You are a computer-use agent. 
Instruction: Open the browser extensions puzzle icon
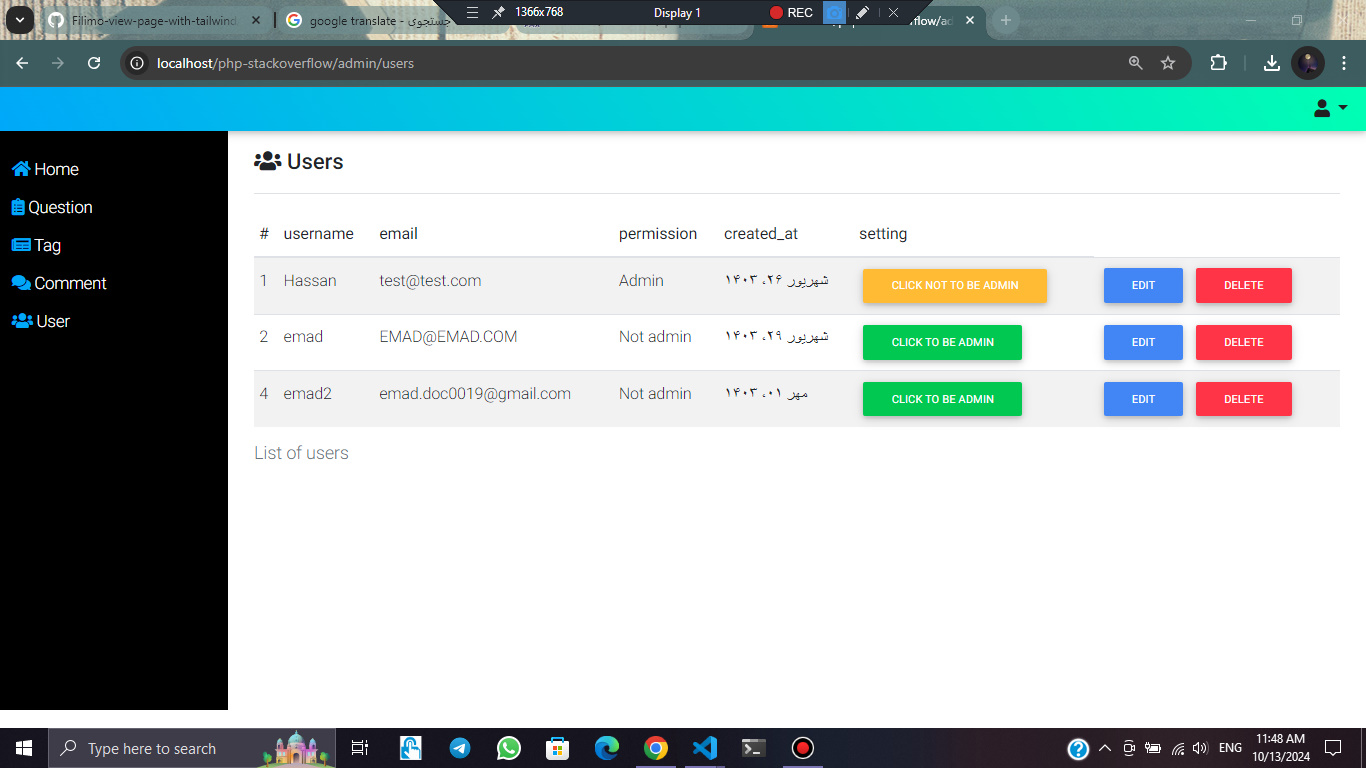click(1218, 63)
